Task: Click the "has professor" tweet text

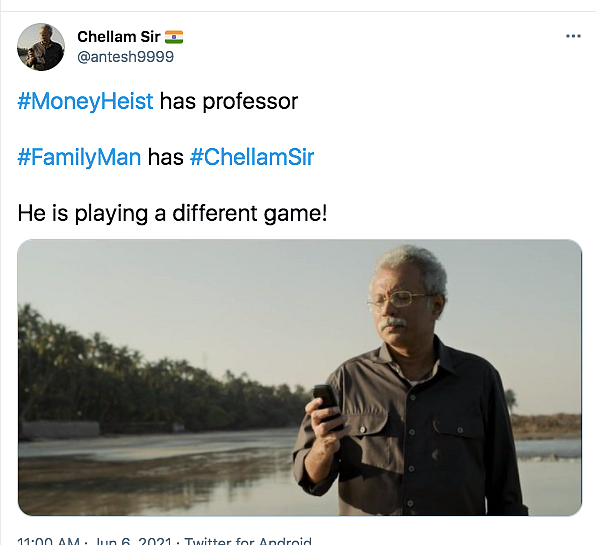Action: [x=228, y=101]
